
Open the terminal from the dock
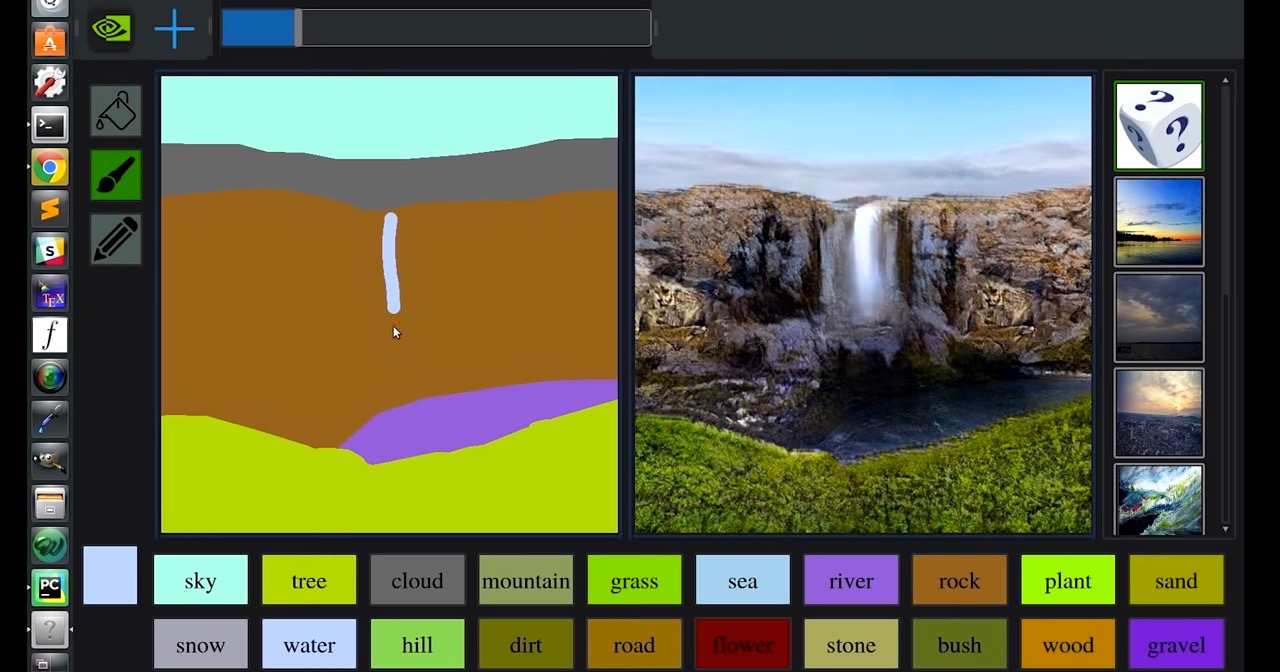tap(49, 125)
